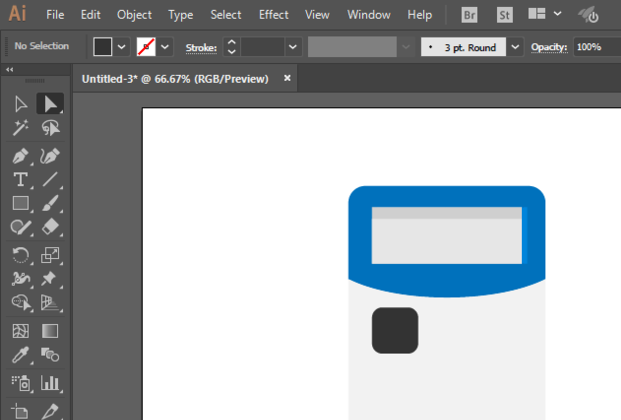Pick the Magic Wand tool

pyautogui.click(x=21, y=128)
